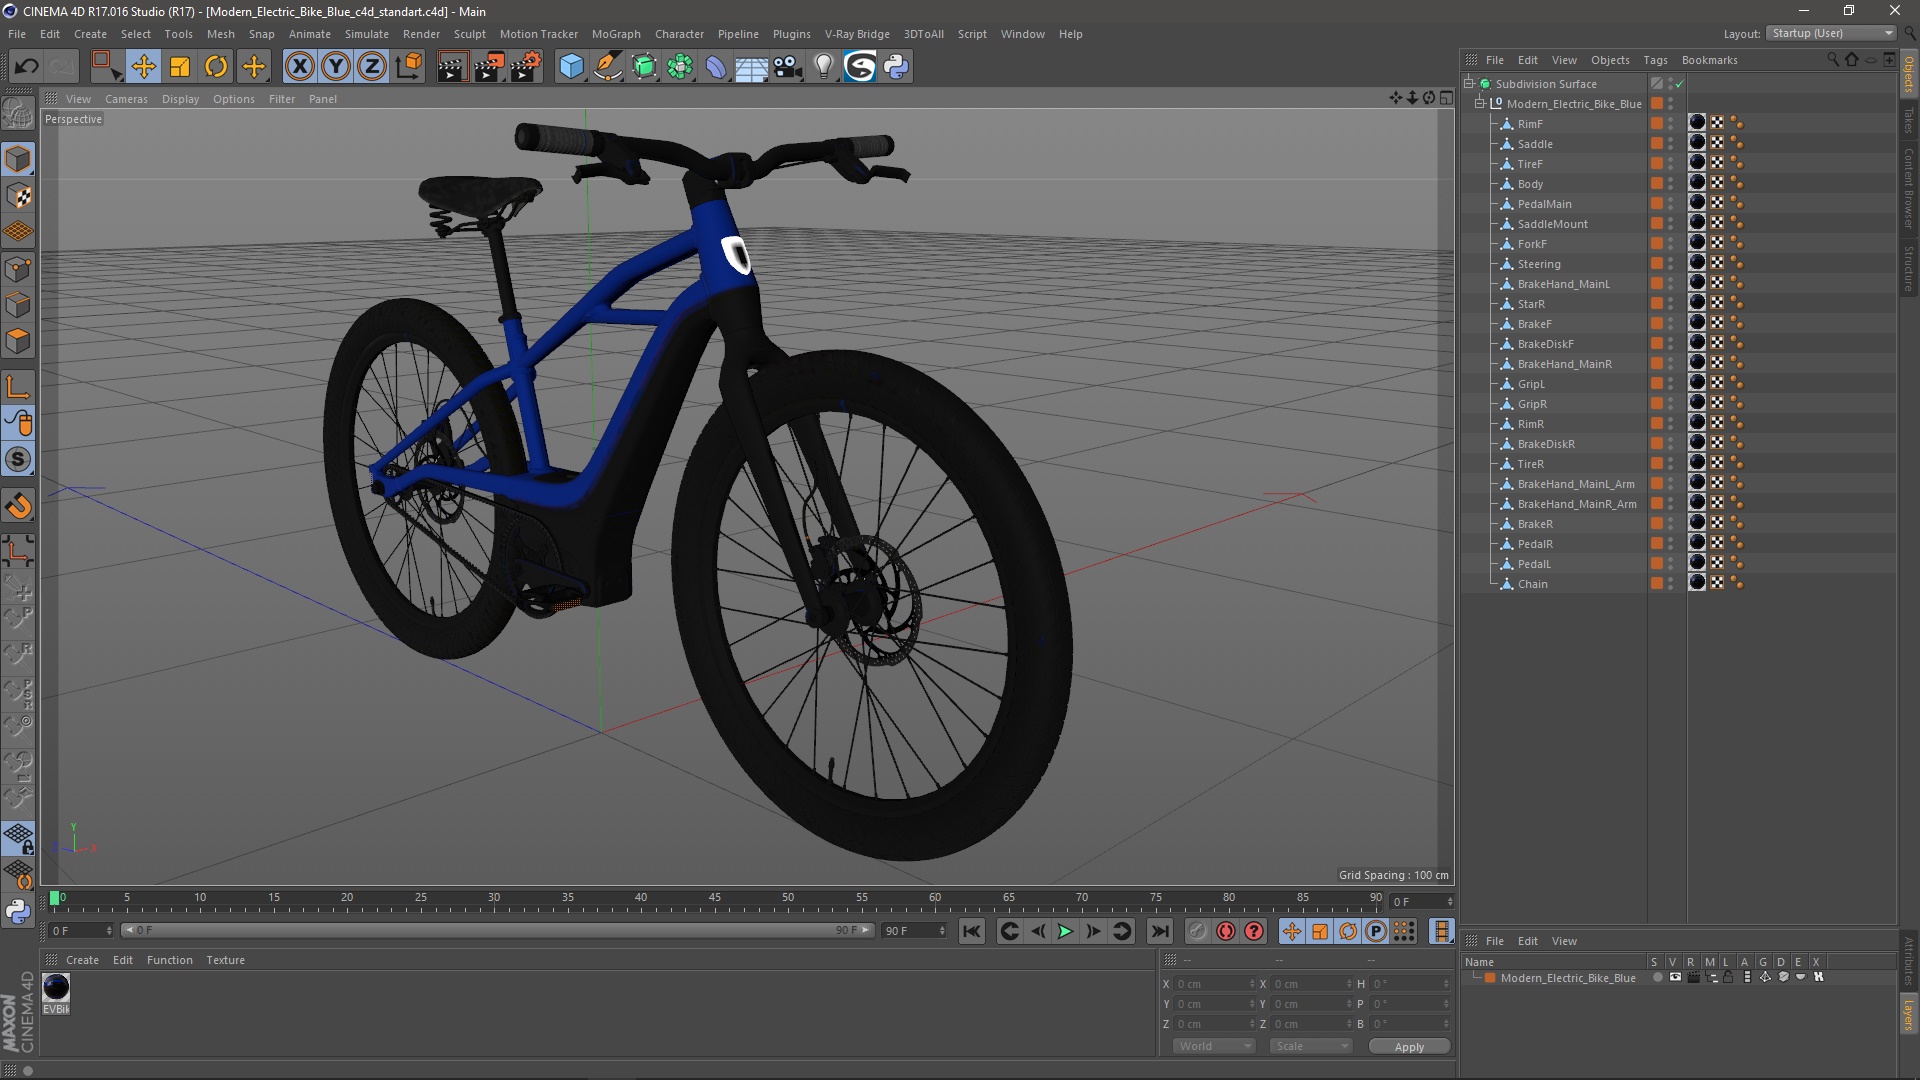Toggle the Y-axis lock

point(336,67)
